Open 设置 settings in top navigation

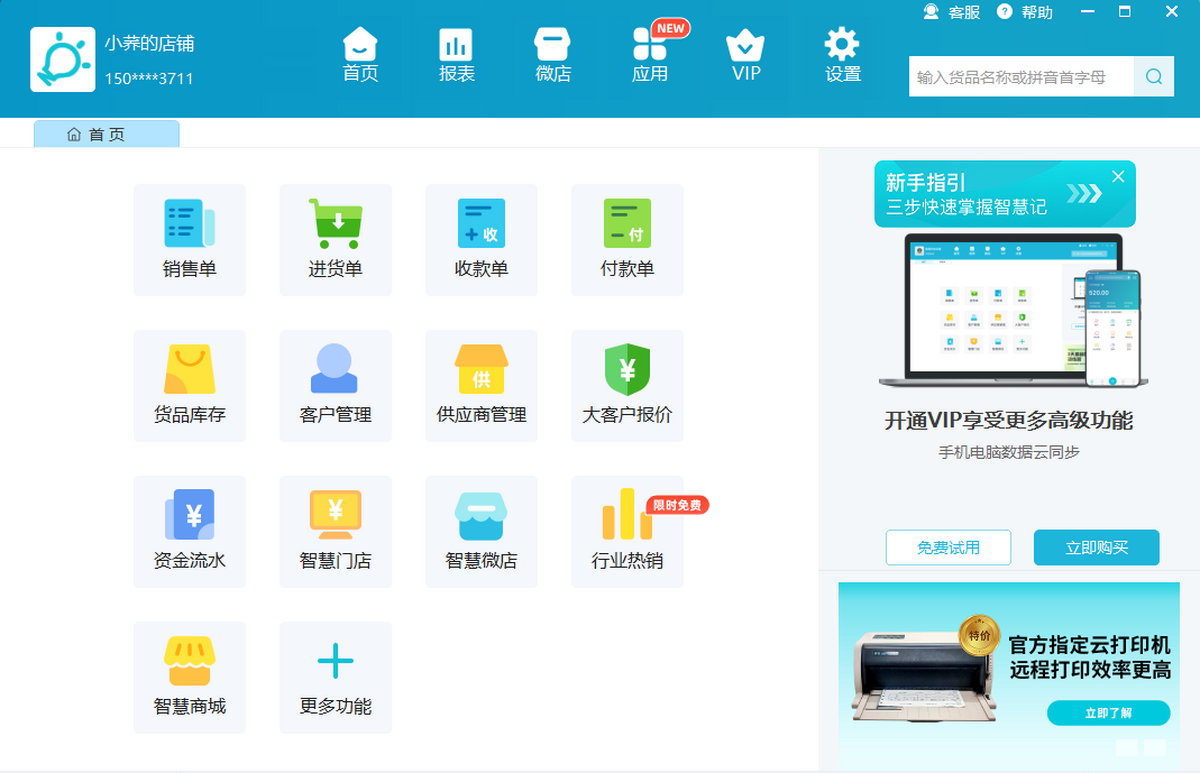coord(842,56)
